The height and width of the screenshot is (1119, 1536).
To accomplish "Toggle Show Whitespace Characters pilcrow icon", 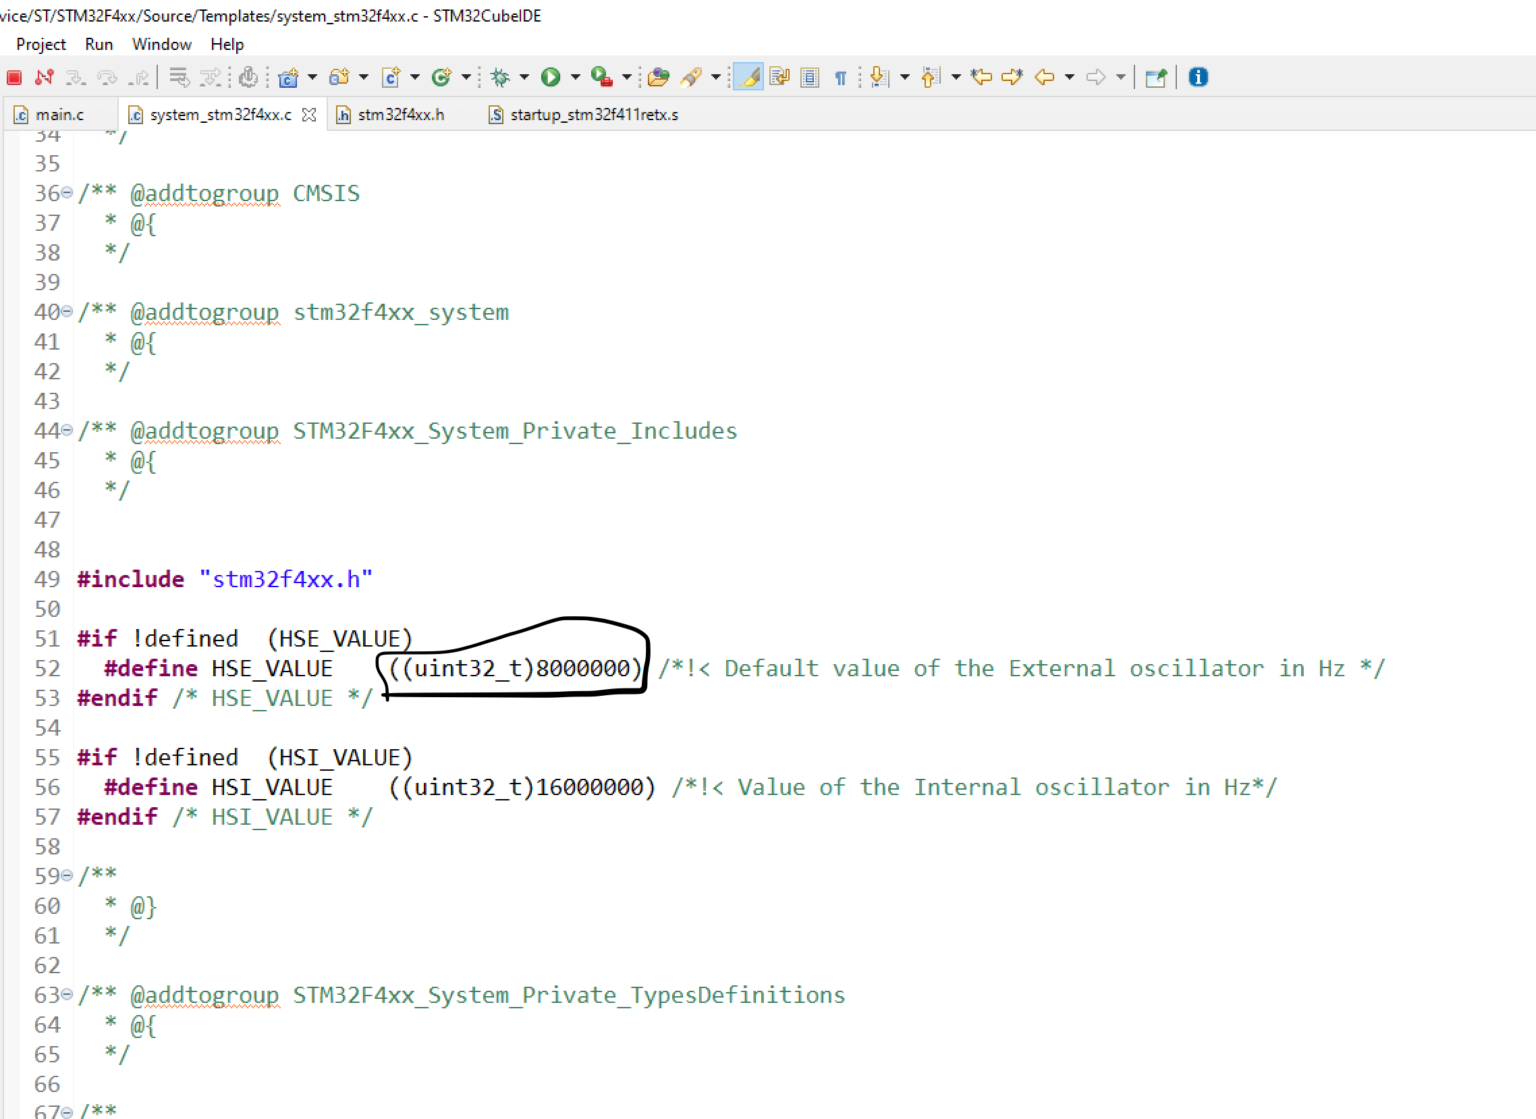I will tap(840, 77).
